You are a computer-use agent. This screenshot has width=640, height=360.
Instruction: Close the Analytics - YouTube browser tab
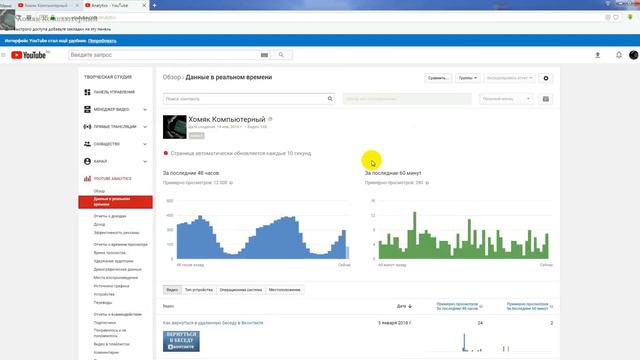tap(144, 5)
